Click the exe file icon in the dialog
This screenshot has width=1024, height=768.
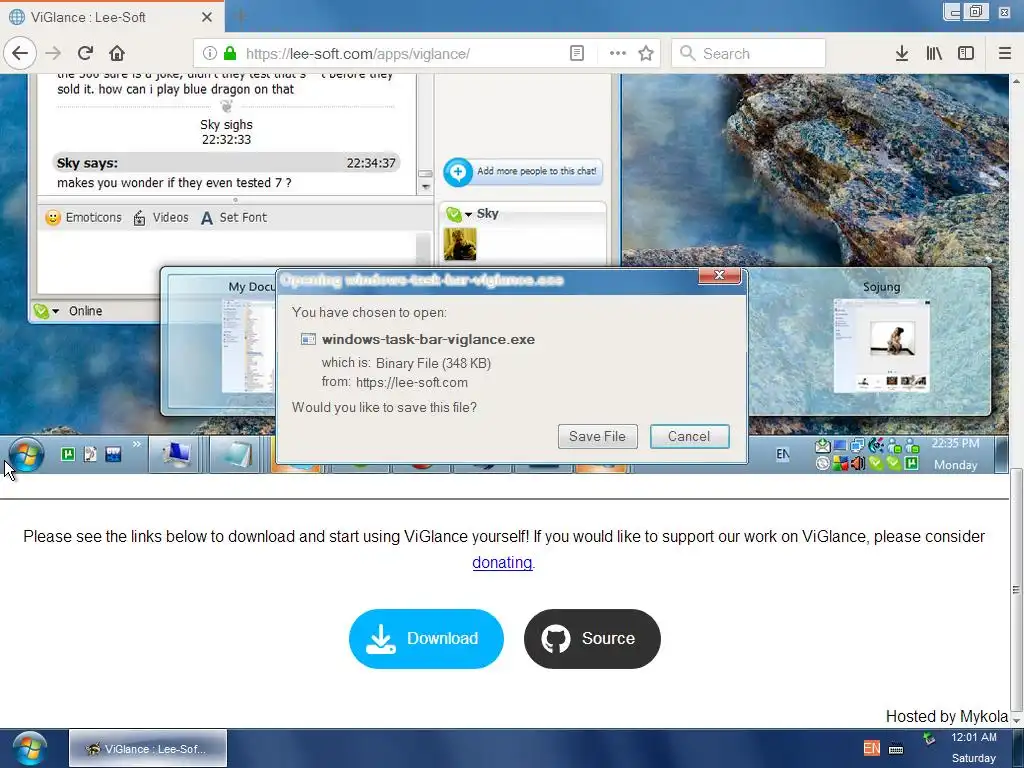308,339
